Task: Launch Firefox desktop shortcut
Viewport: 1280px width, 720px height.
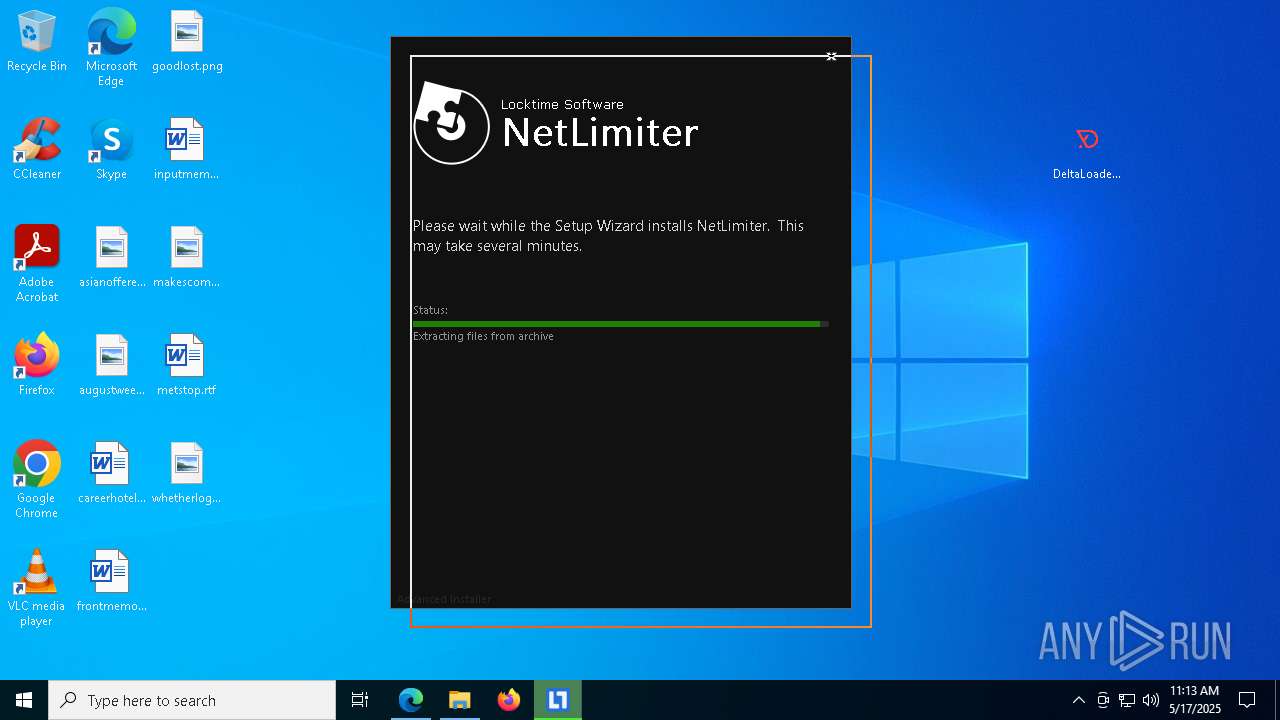Action: click(37, 366)
